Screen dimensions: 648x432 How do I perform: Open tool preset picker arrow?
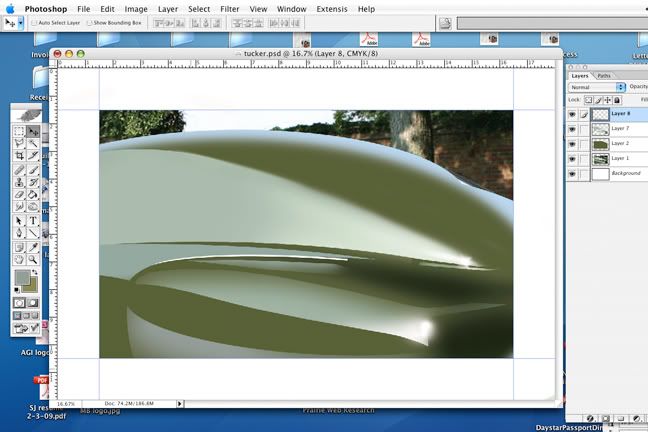coord(21,23)
